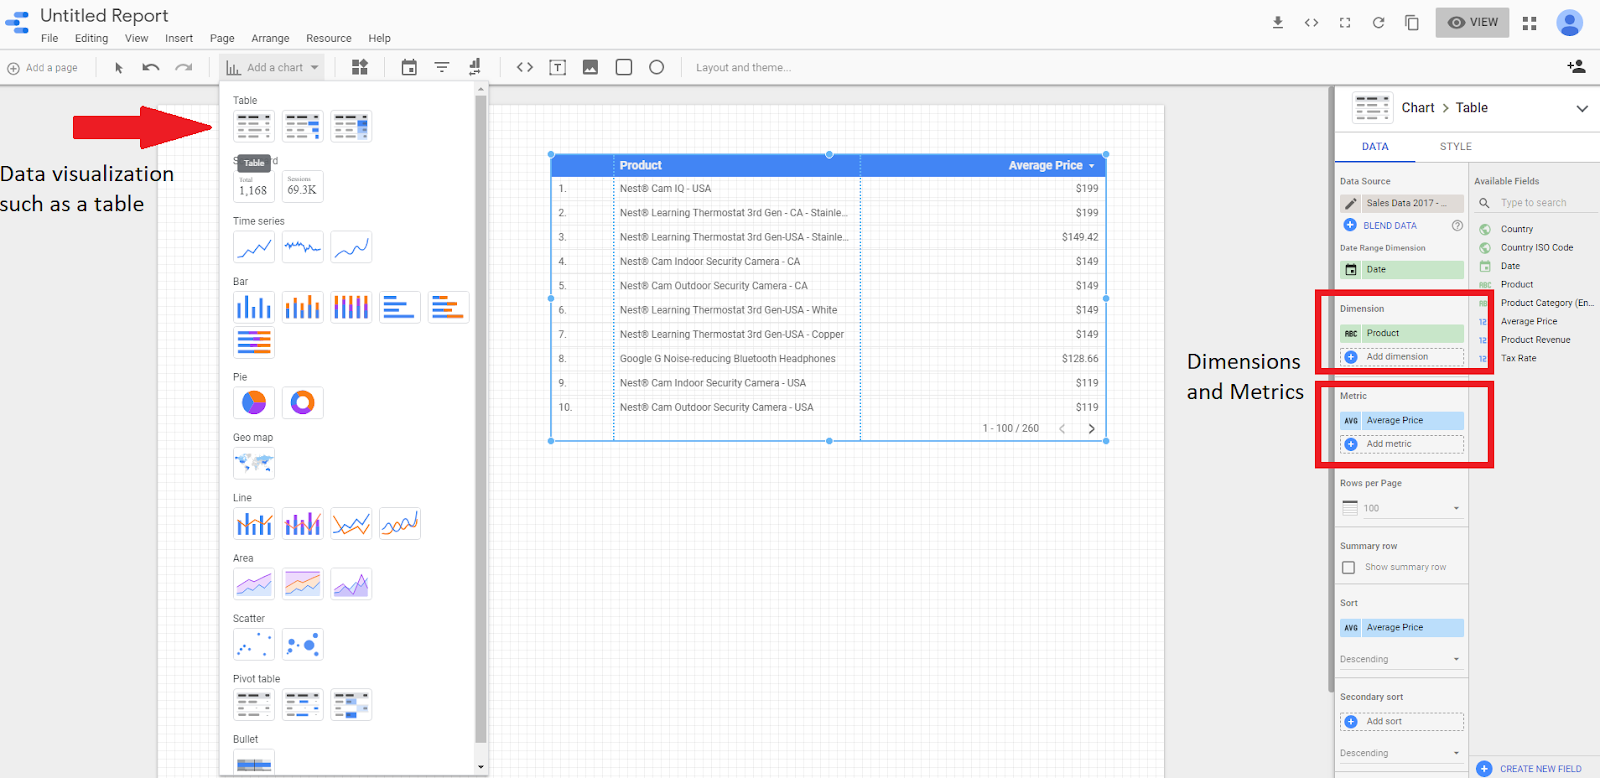Insert an image from the toolbar
This screenshot has height=778, width=1600.
pos(591,67)
